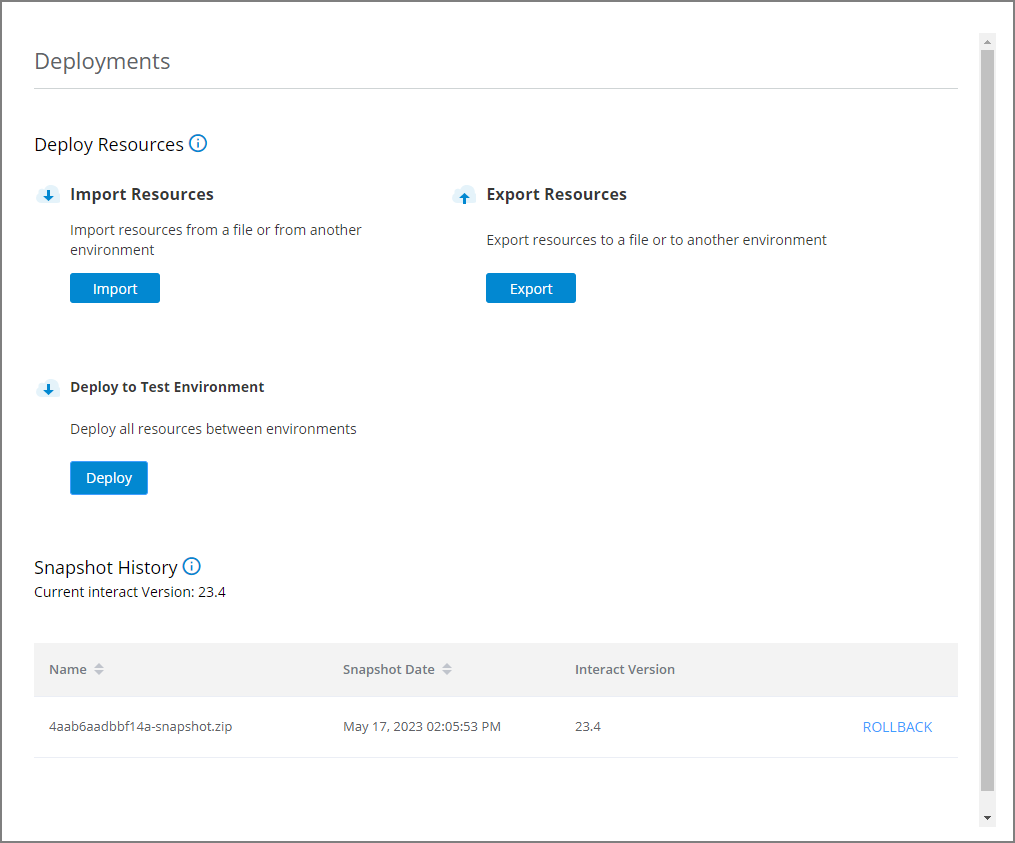This screenshot has height=843, width=1015.
Task: Click the Import Resources heading
Action: click(x=142, y=194)
